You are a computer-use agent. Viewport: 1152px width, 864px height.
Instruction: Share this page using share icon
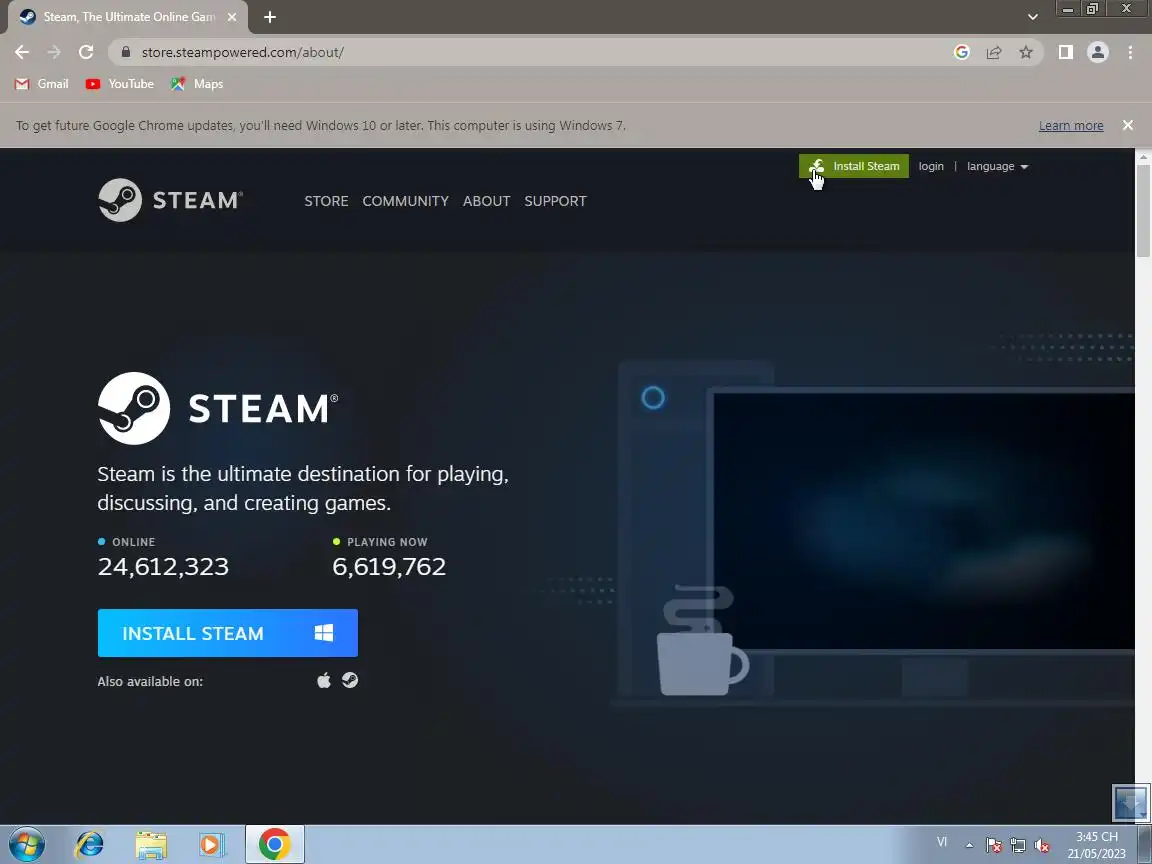coord(994,52)
